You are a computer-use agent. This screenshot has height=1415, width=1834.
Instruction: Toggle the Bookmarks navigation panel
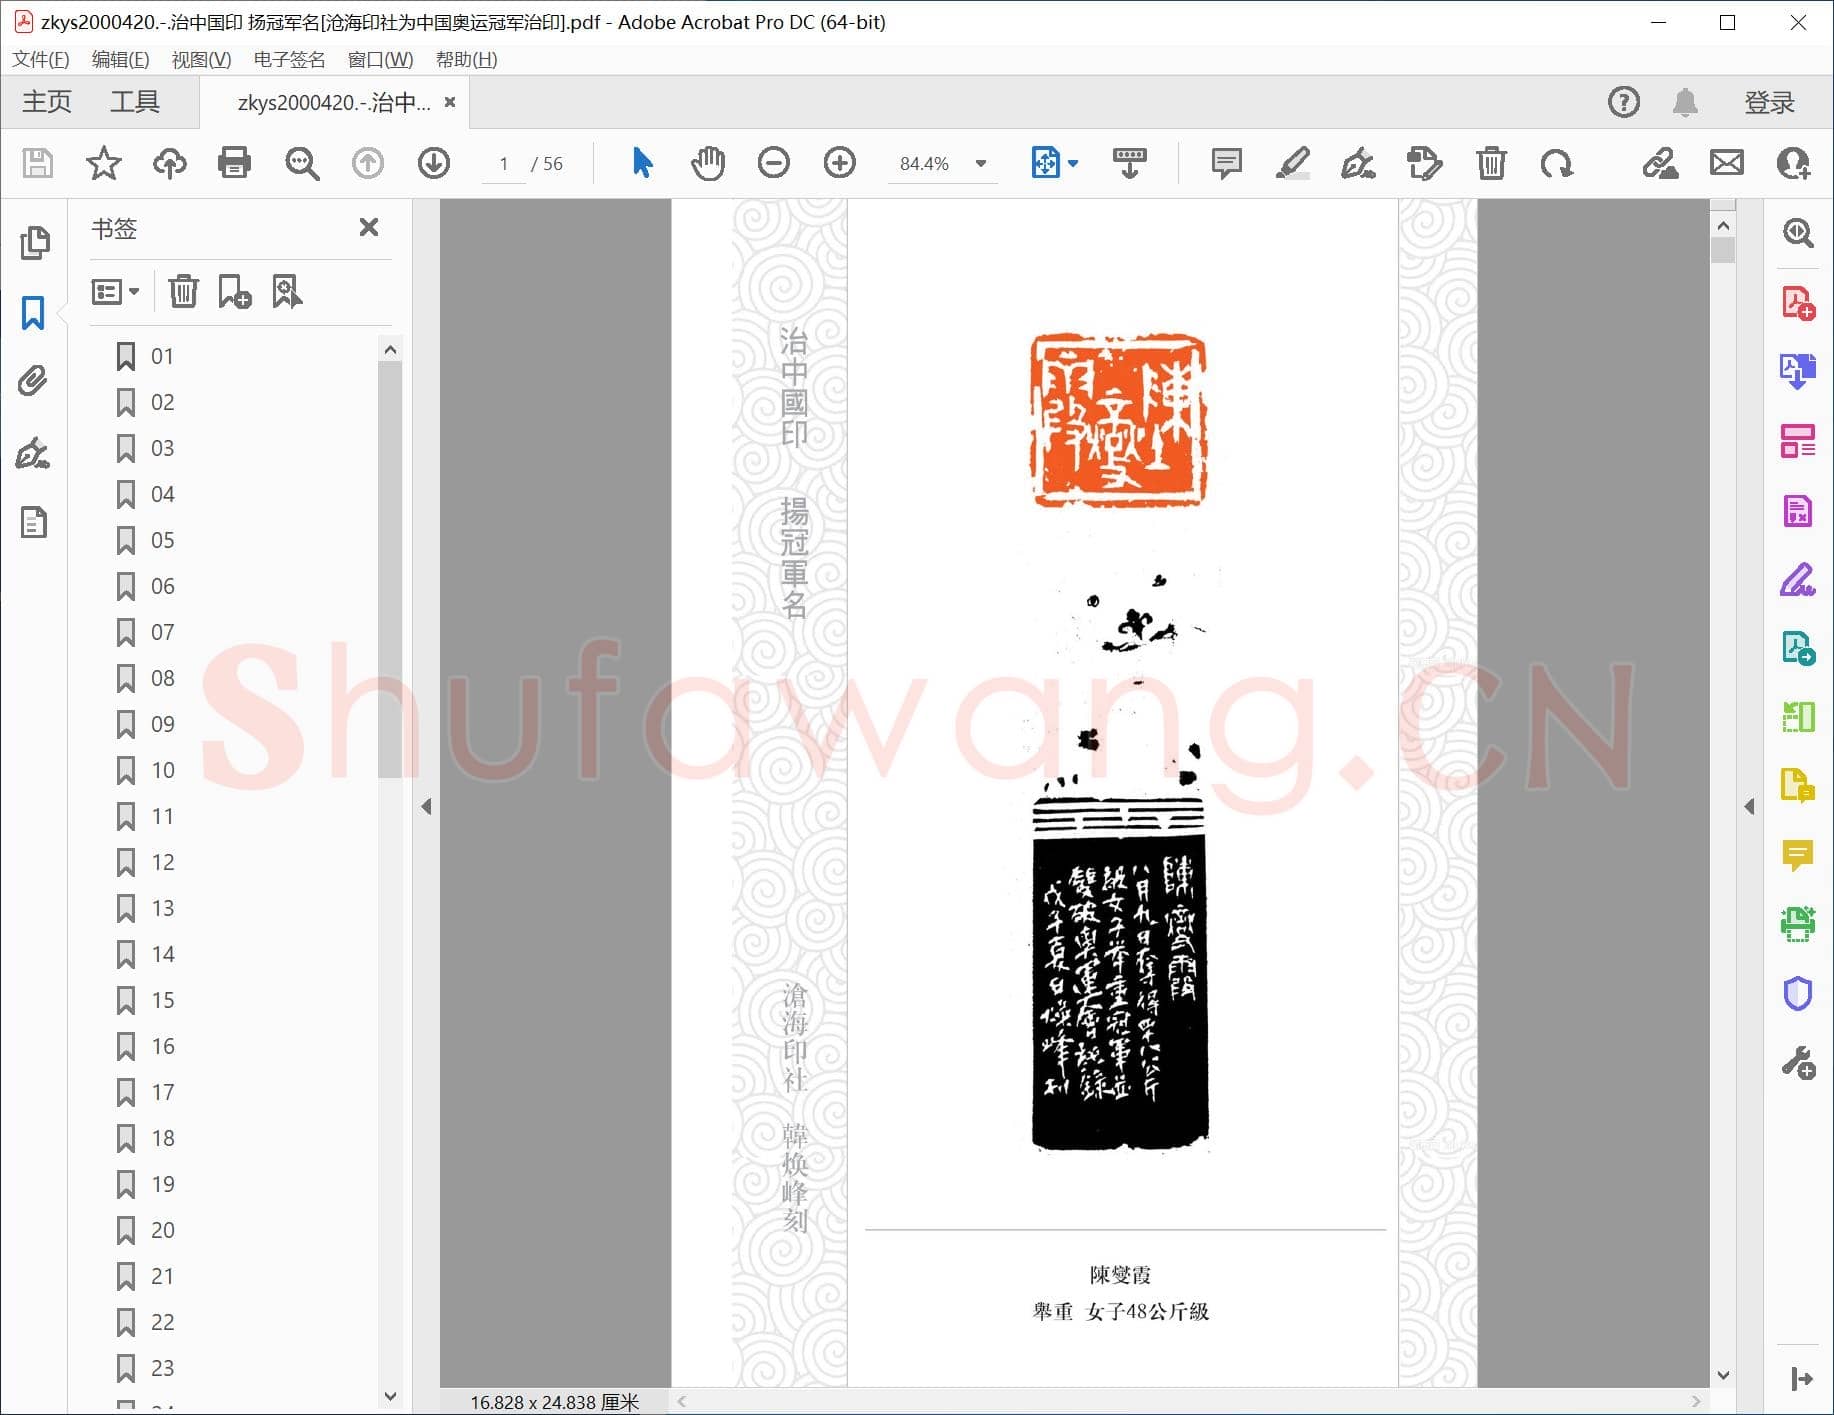pyautogui.click(x=31, y=313)
